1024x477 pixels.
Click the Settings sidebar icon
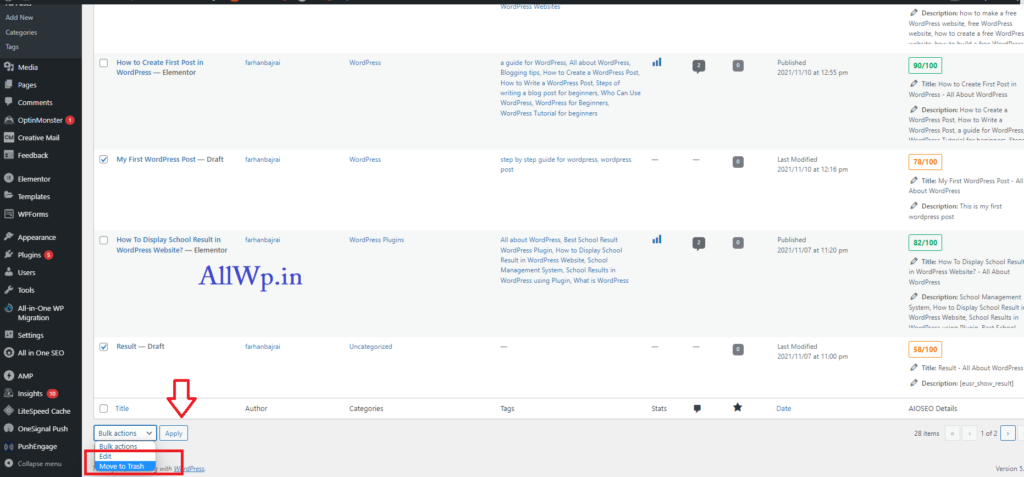(8, 335)
